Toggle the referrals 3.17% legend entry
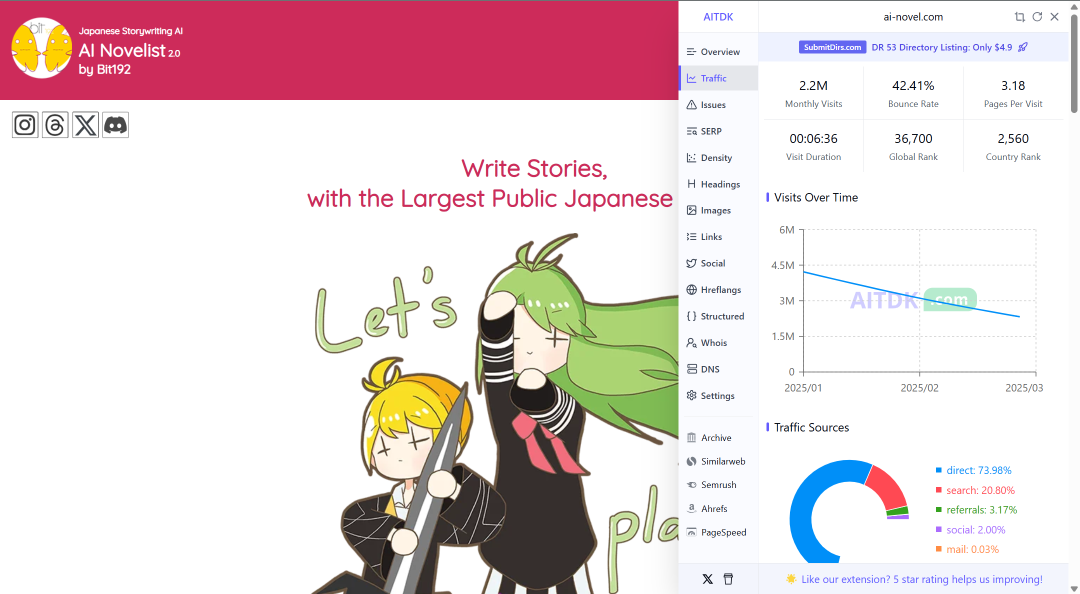 (x=976, y=510)
